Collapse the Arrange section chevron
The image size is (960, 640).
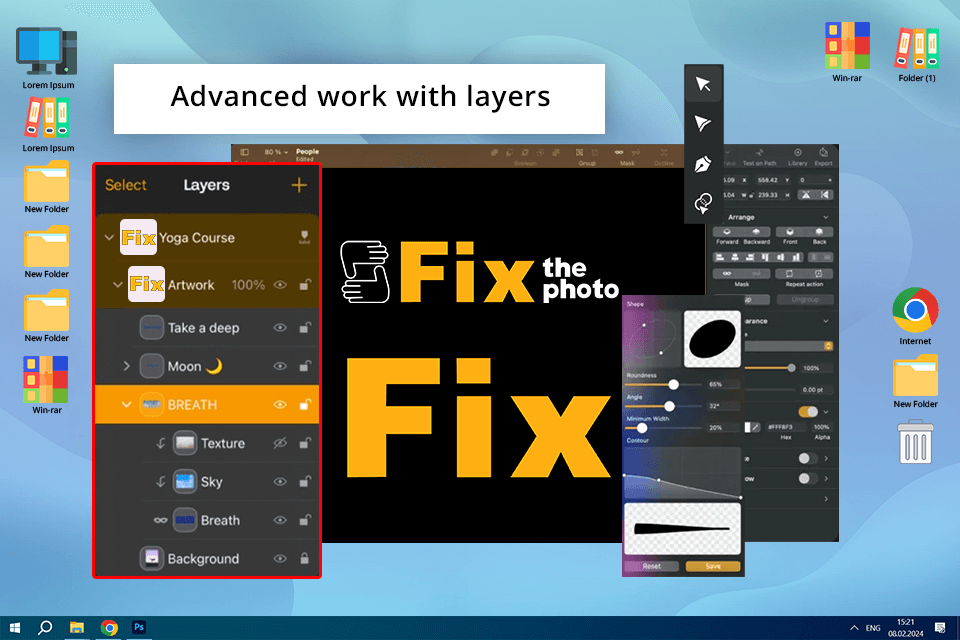826,217
